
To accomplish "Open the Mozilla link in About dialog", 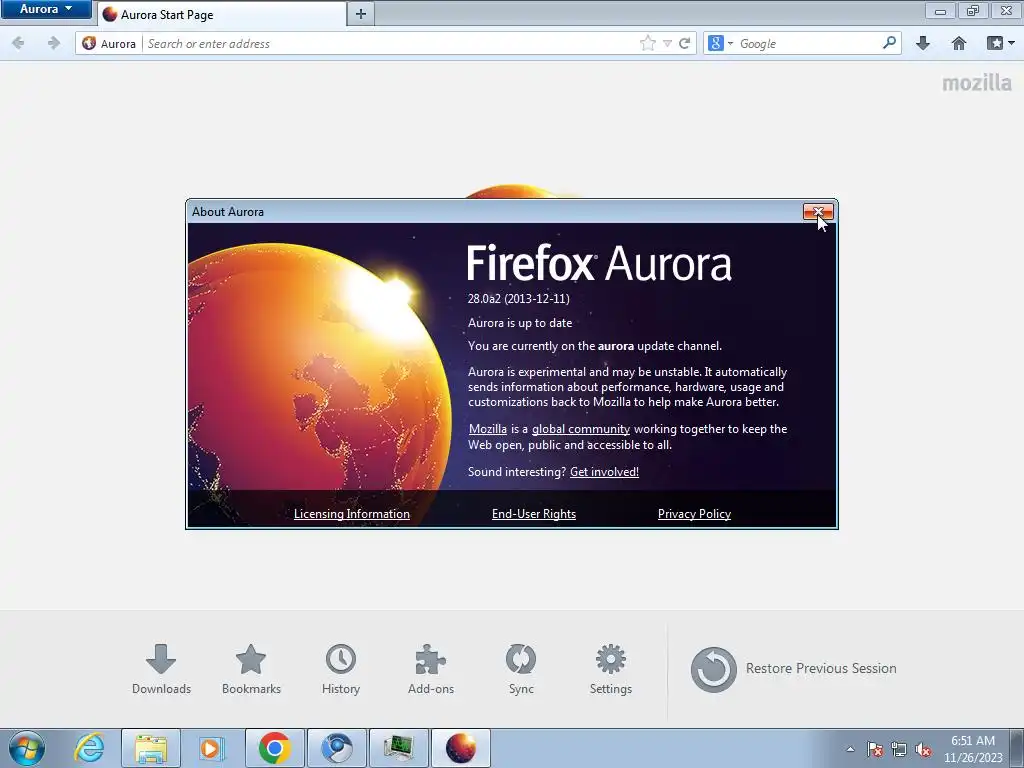I will (488, 429).
